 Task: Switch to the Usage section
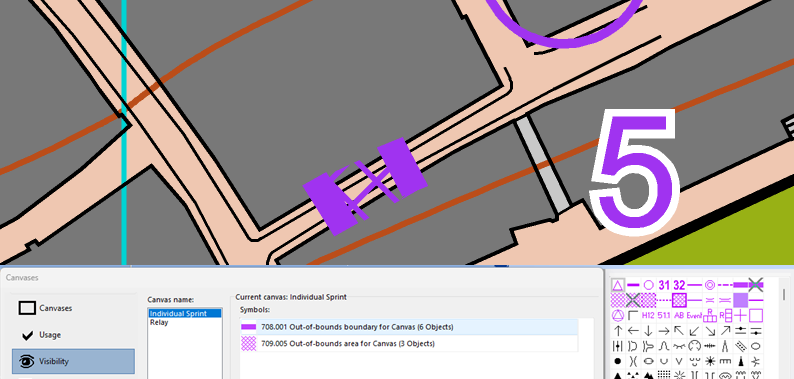point(73,335)
